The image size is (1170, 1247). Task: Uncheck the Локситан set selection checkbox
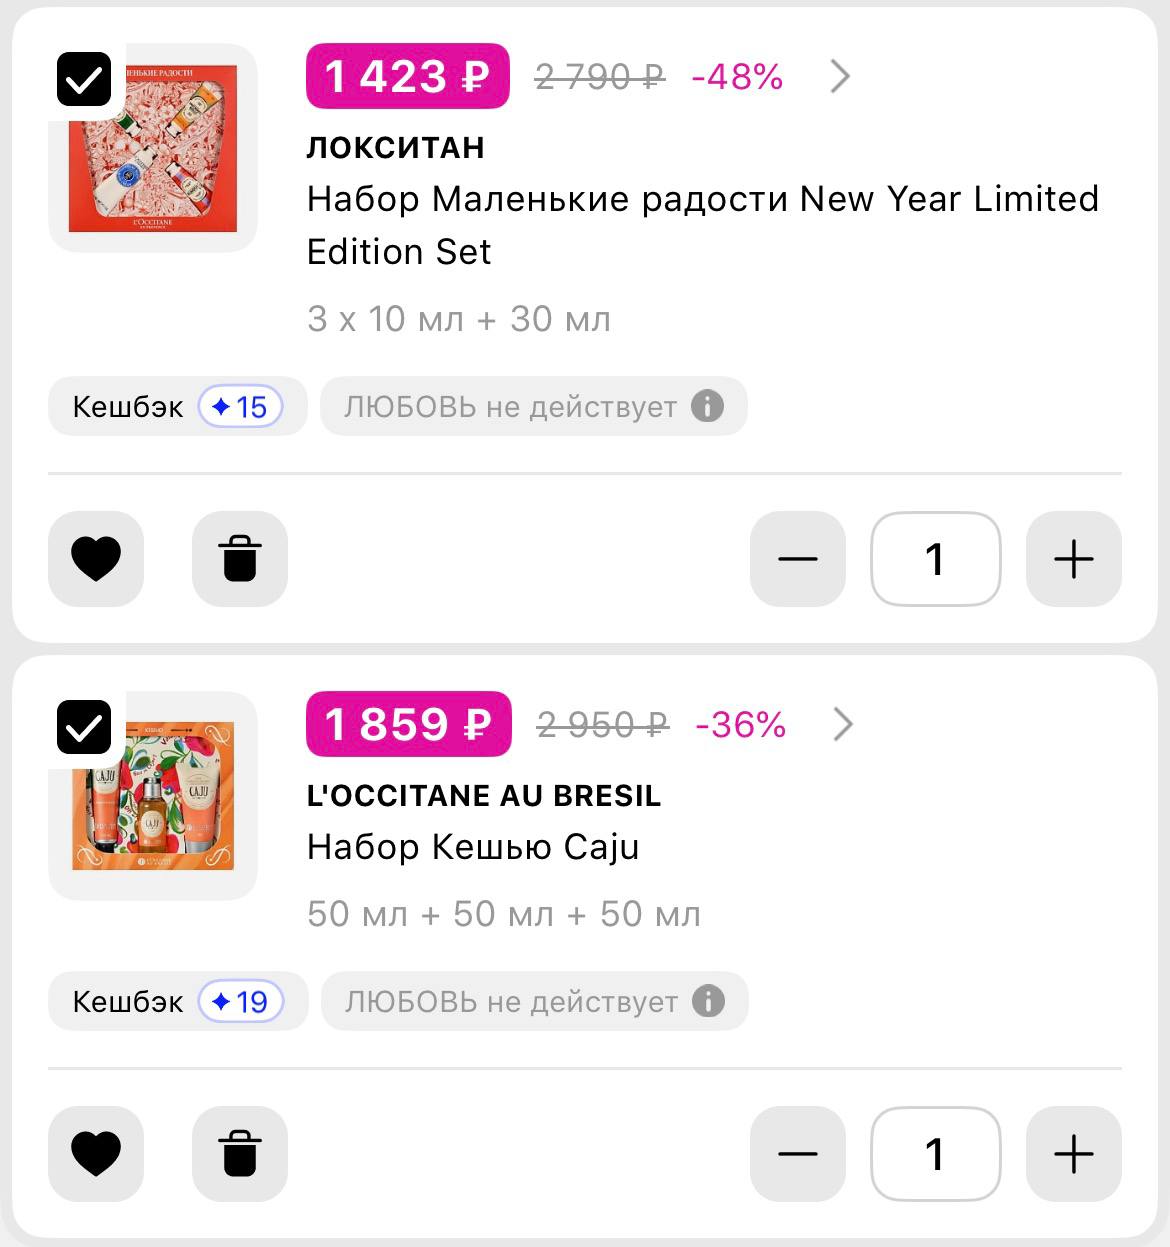pos(84,79)
